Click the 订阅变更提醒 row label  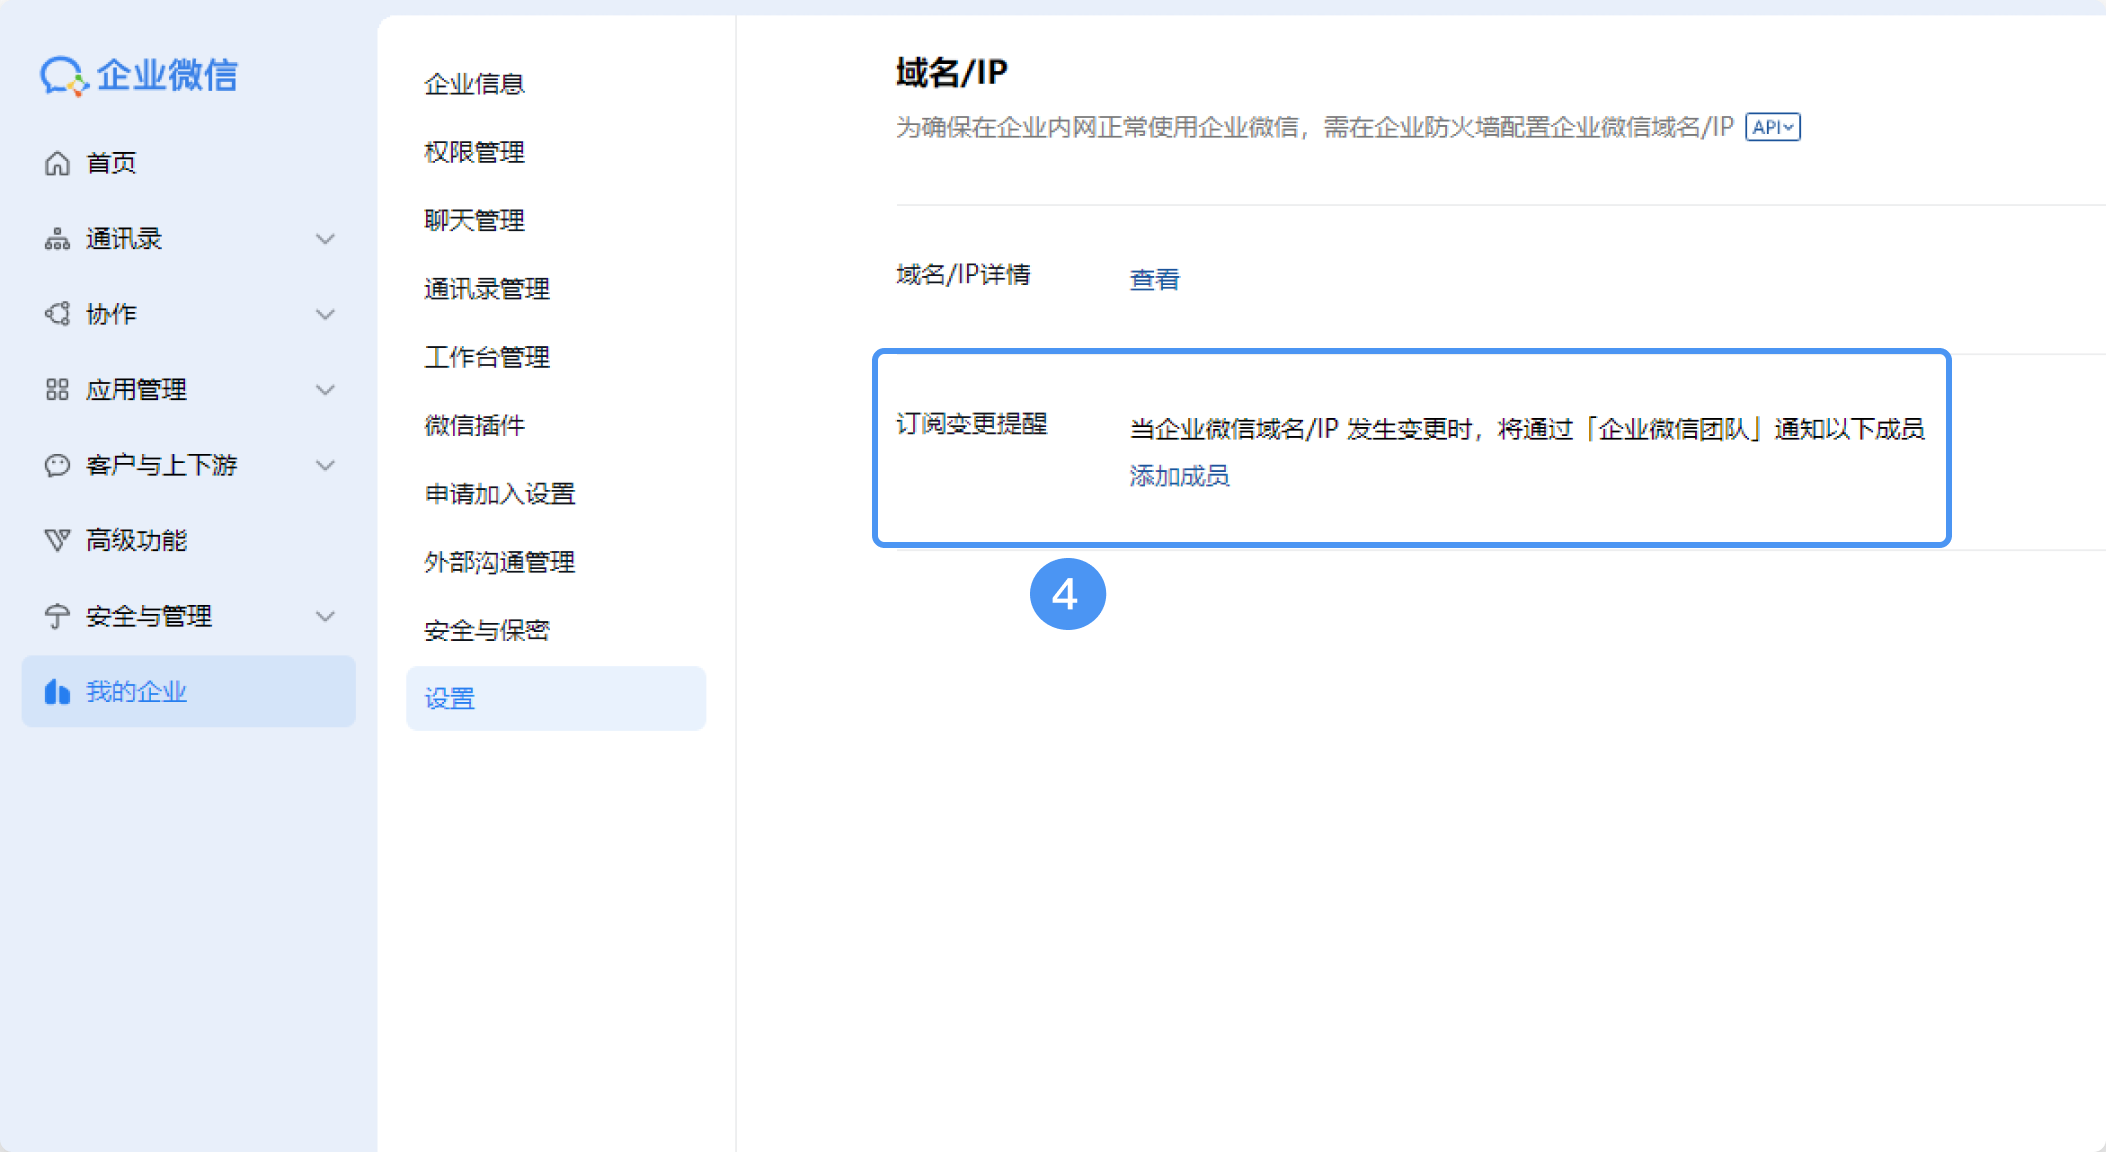tap(972, 424)
